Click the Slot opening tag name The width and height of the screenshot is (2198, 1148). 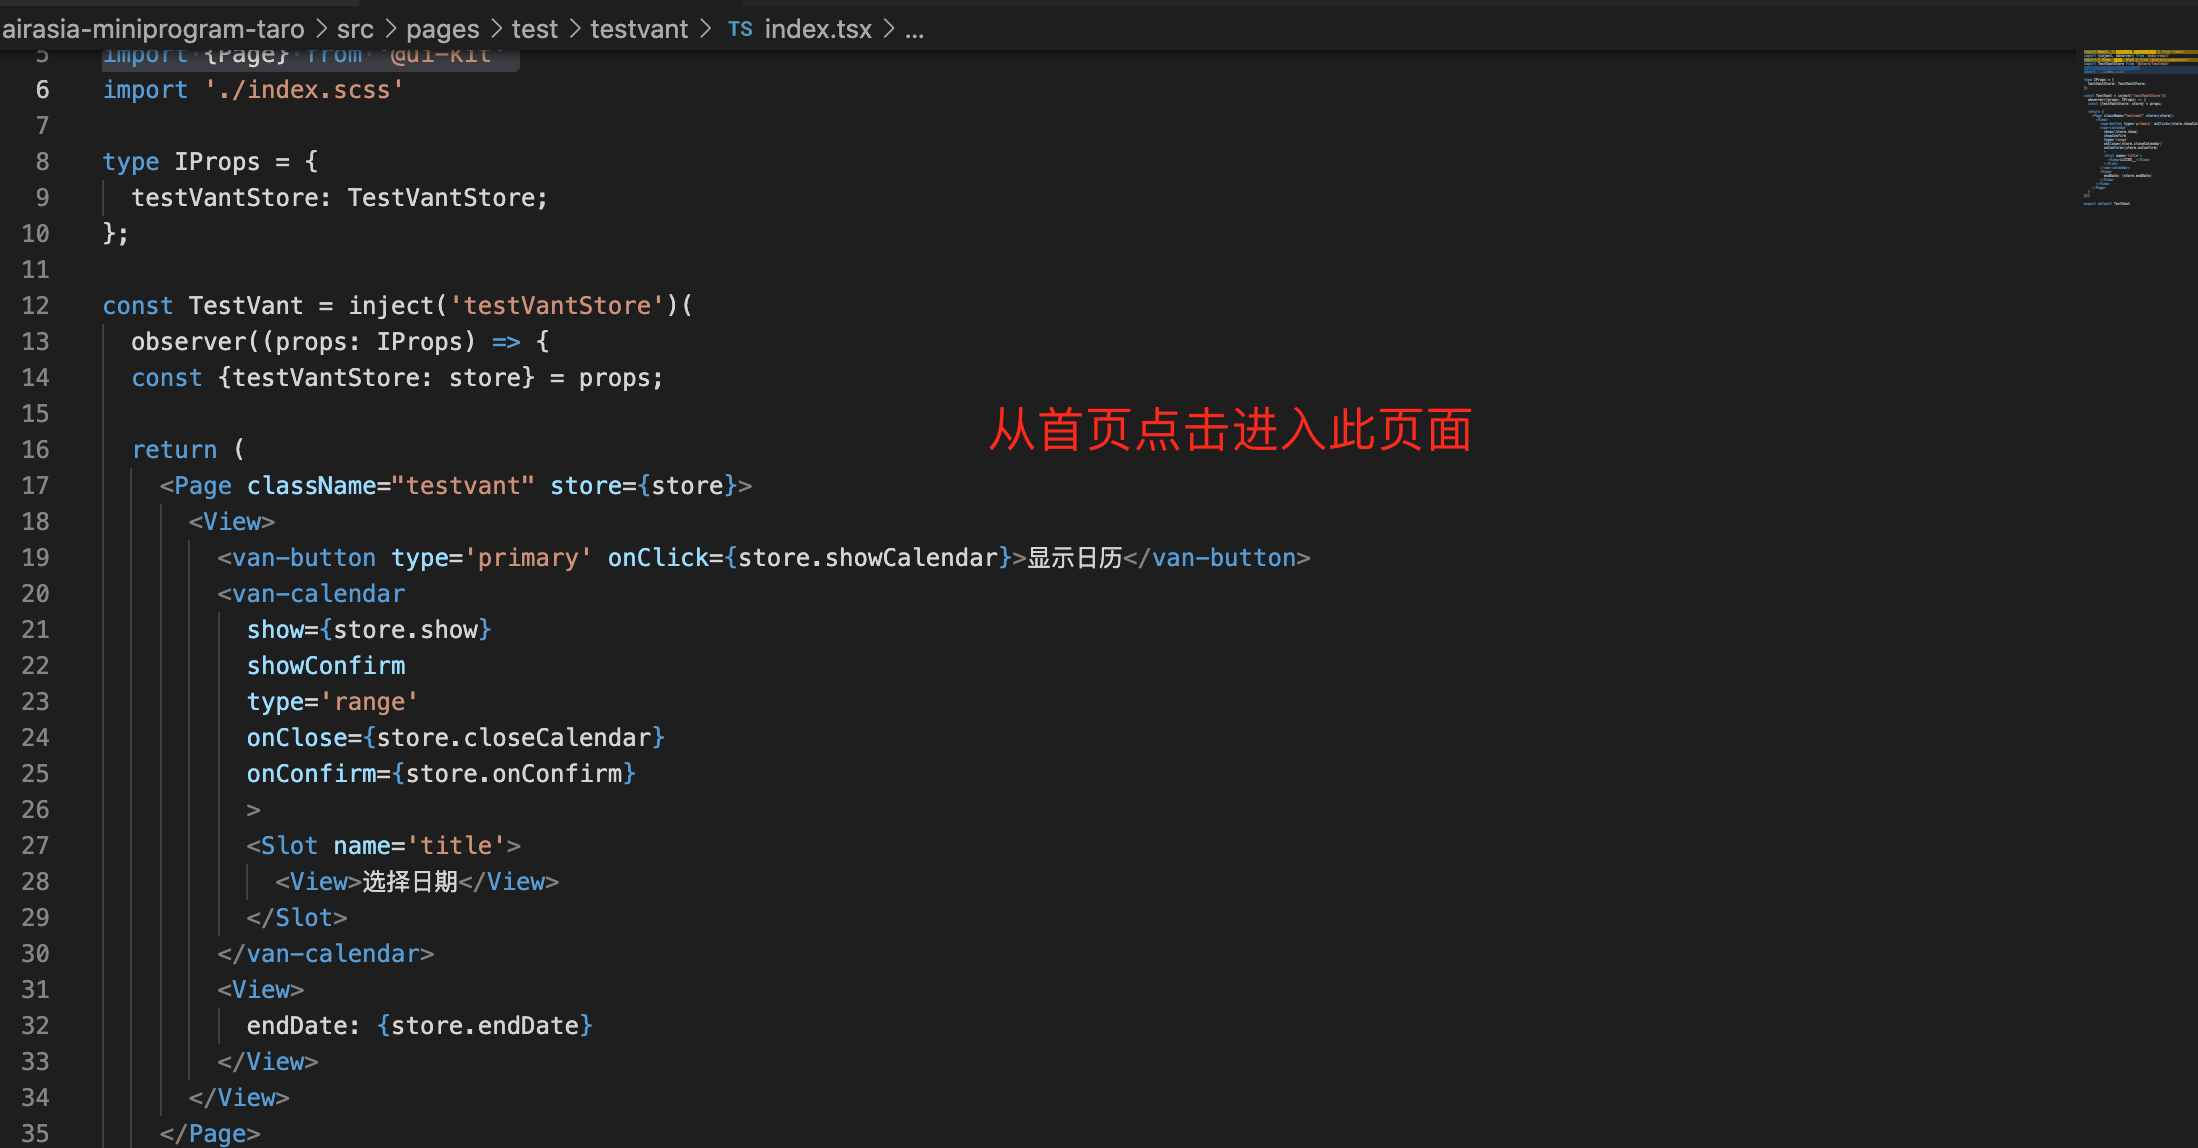click(289, 846)
